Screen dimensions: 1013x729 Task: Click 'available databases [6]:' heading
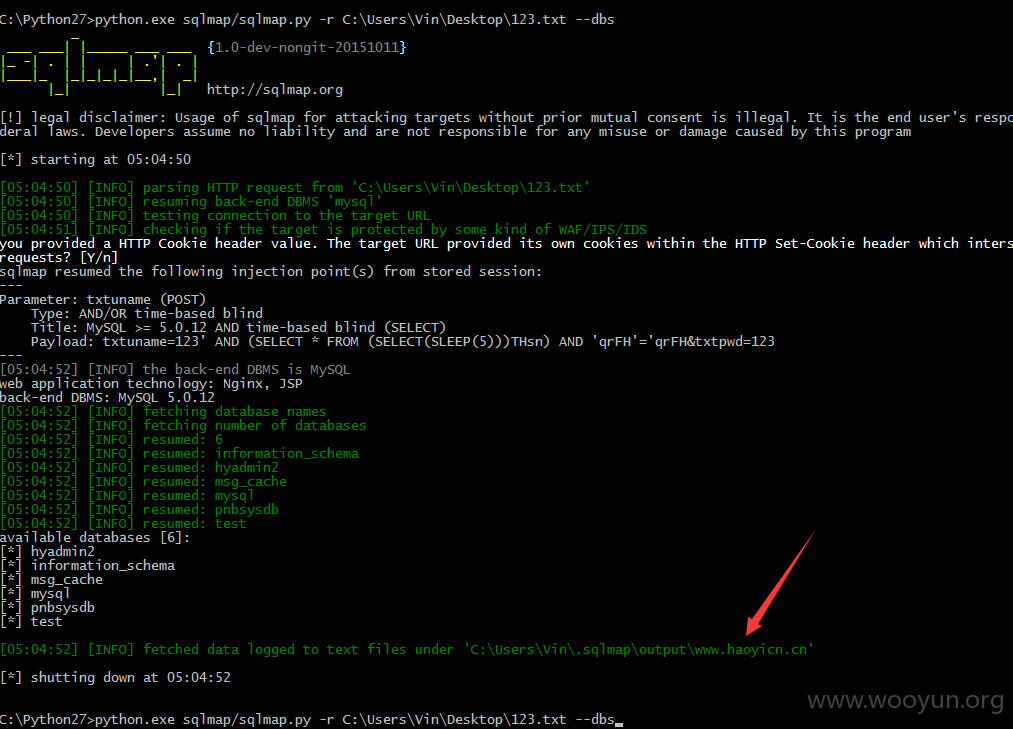pyautogui.click(x=95, y=538)
